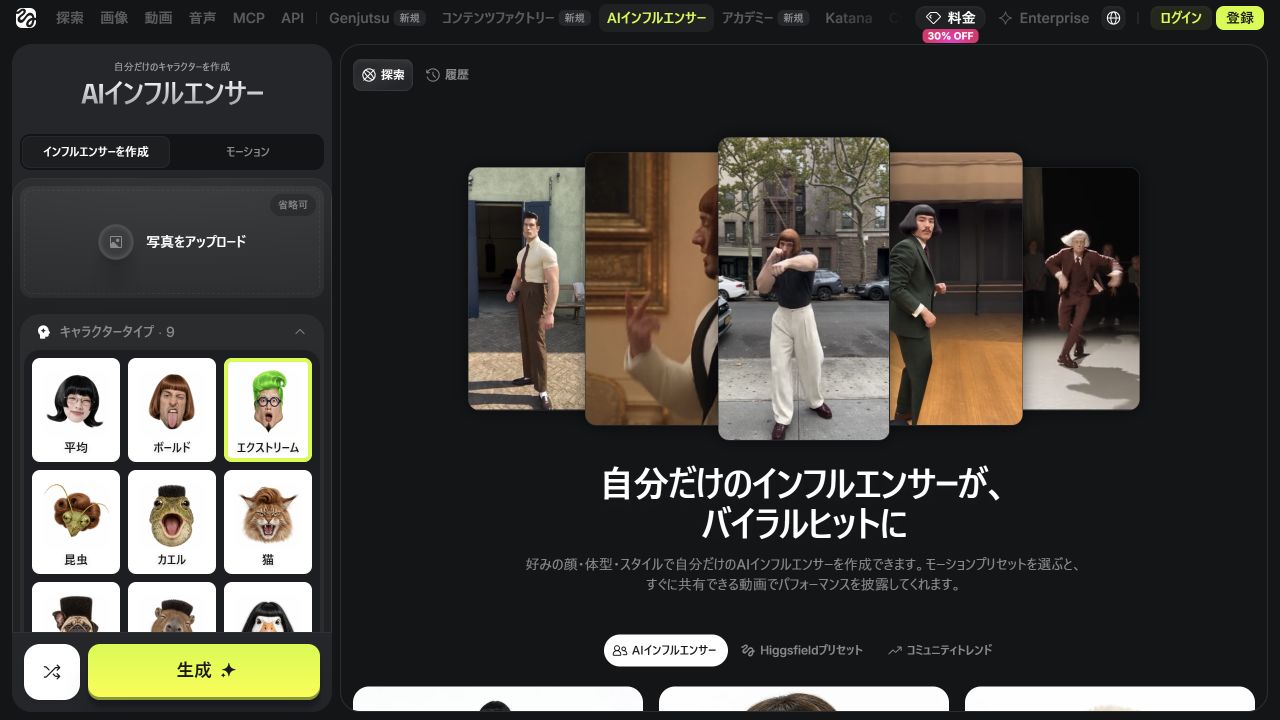Image resolution: width=1280 pixels, height=720 pixels.
Task: Click the ログイン login button
Action: pos(1181,18)
